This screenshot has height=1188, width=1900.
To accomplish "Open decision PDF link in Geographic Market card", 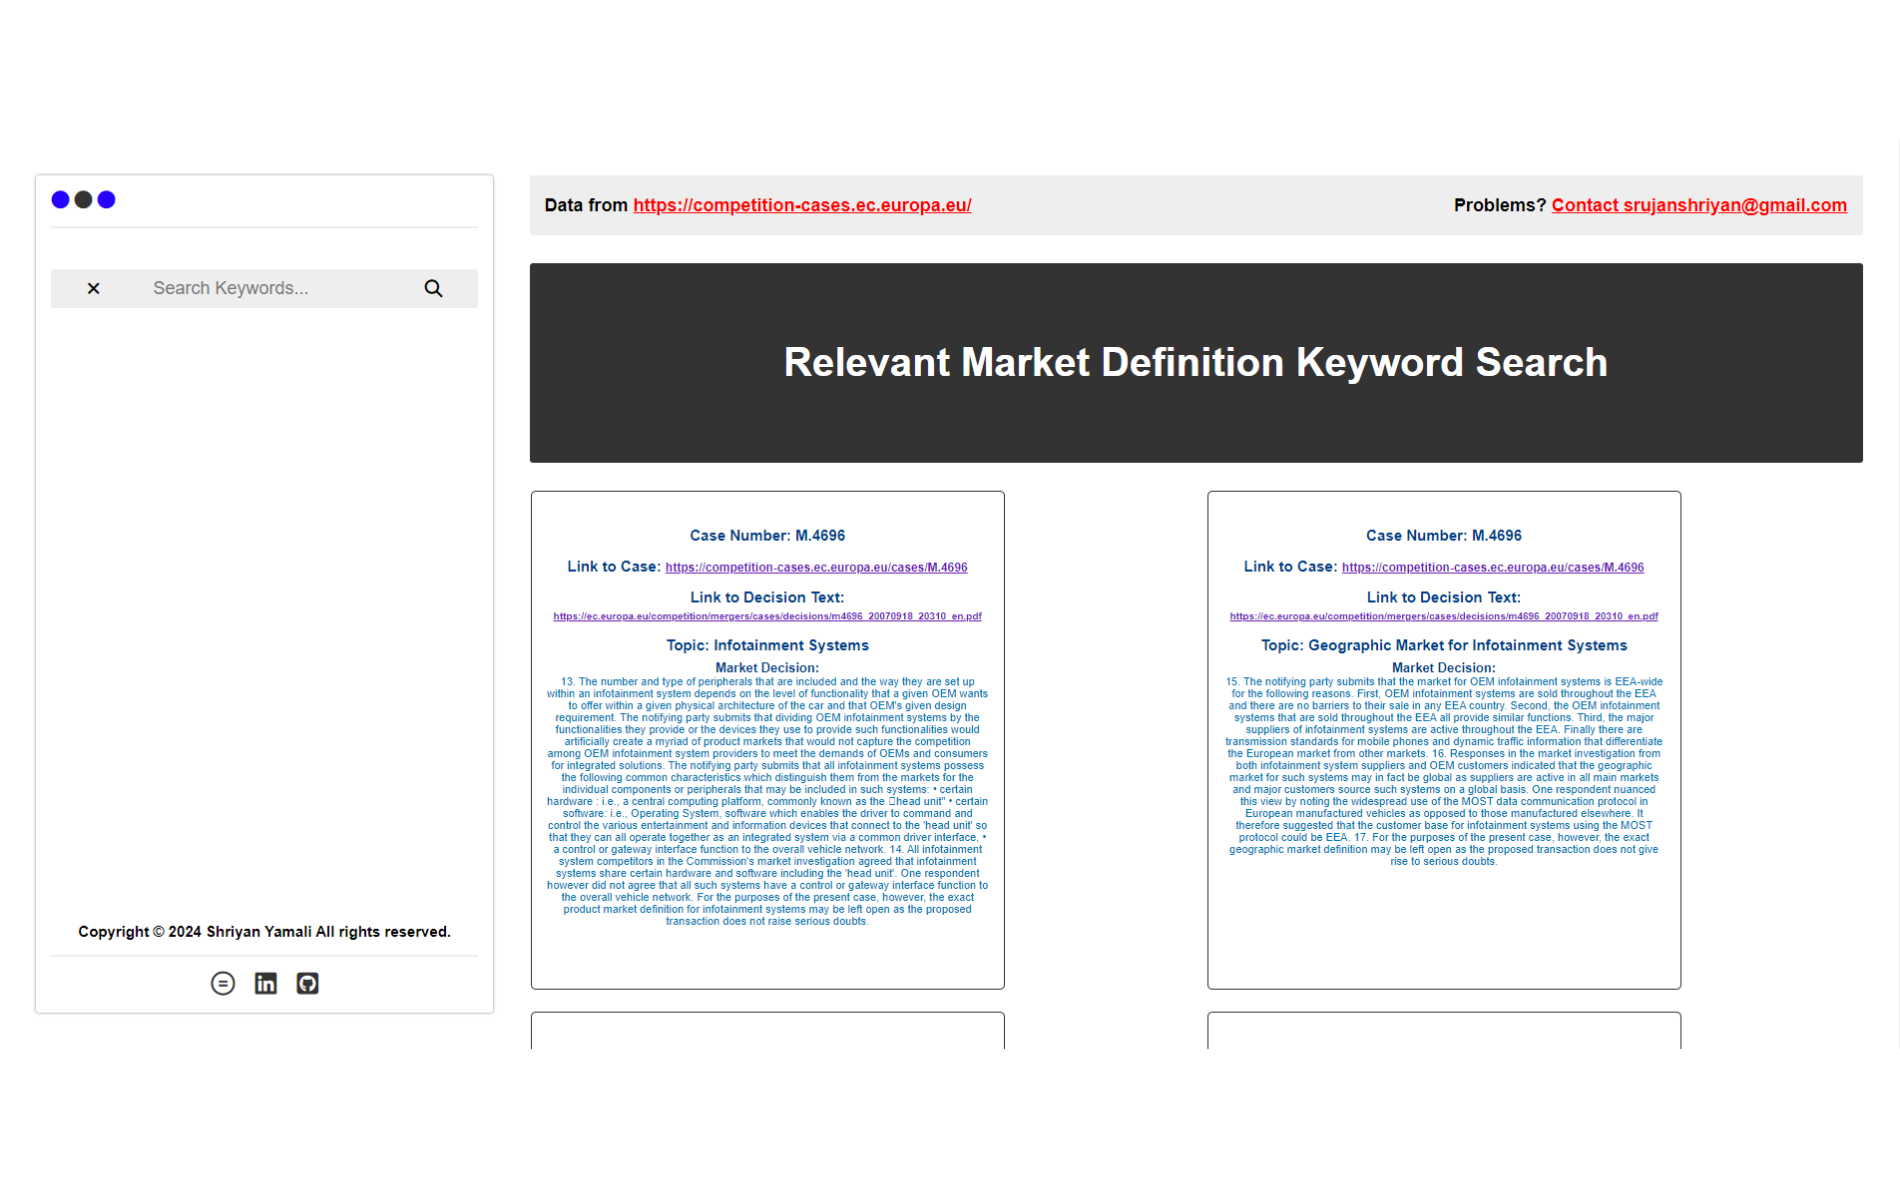I will click(x=1443, y=616).
